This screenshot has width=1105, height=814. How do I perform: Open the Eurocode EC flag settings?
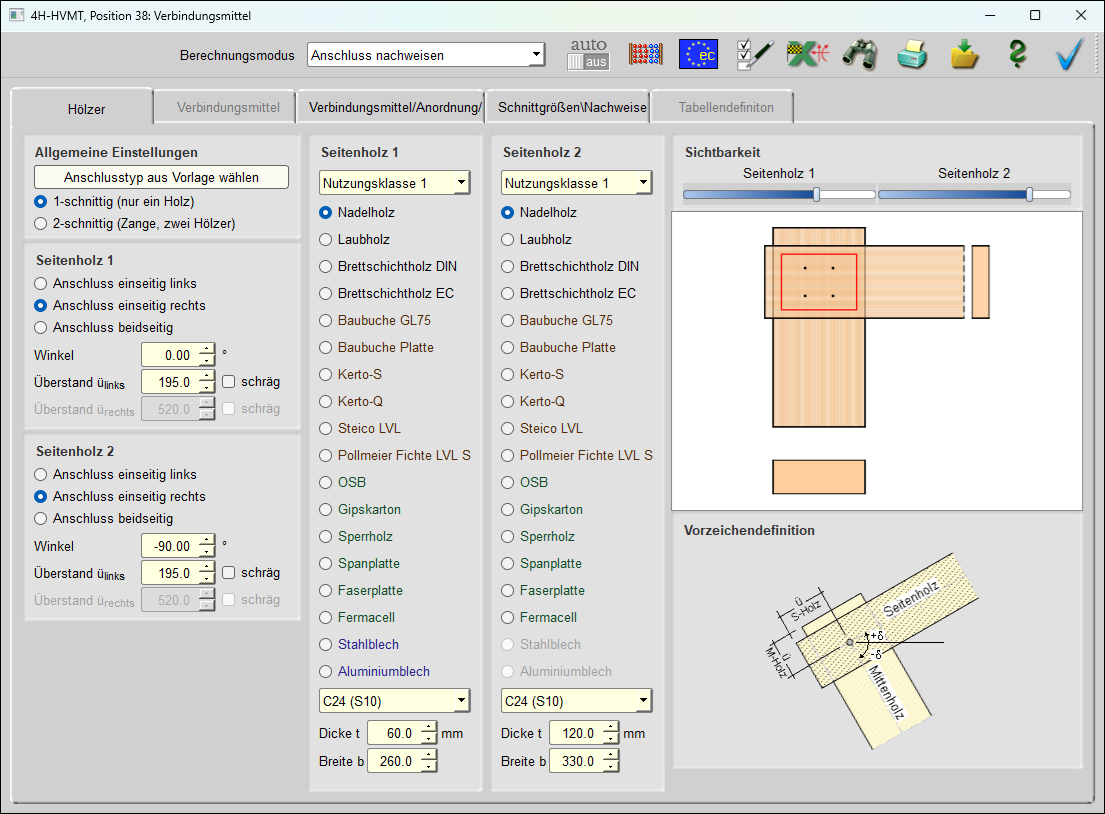click(x=698, y=54)
